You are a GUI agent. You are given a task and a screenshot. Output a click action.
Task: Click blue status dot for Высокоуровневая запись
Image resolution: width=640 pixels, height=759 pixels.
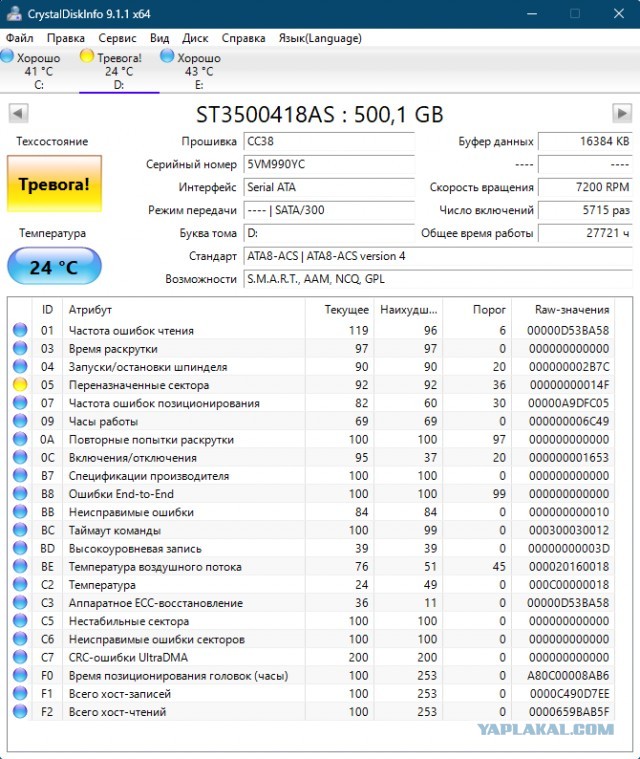coord(20,548)
